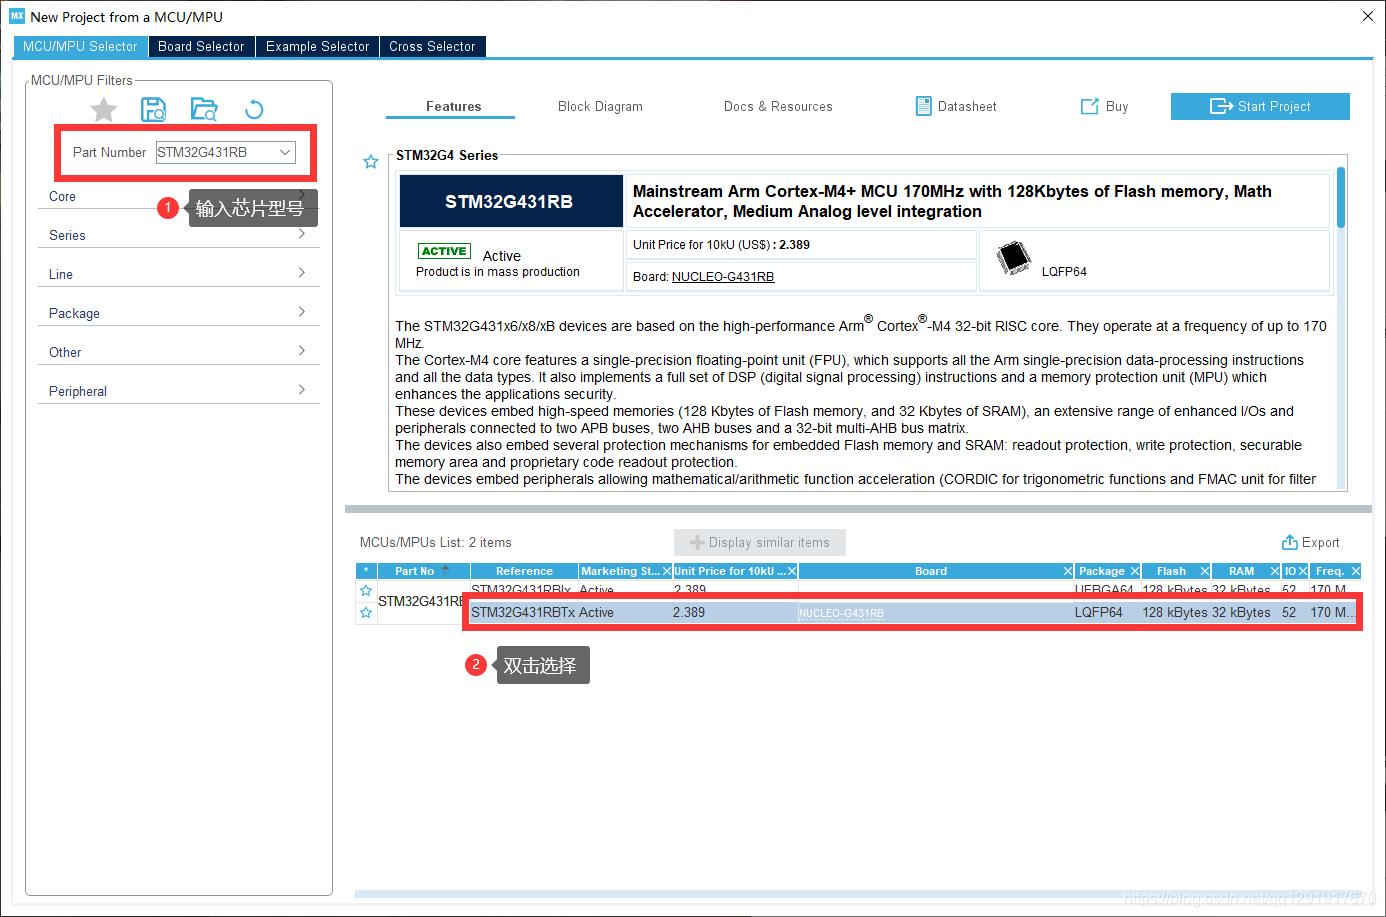The width and height of the screenshot is (1386, 917).
Task: Click the Export label text
Action: tap(1320, 542)
